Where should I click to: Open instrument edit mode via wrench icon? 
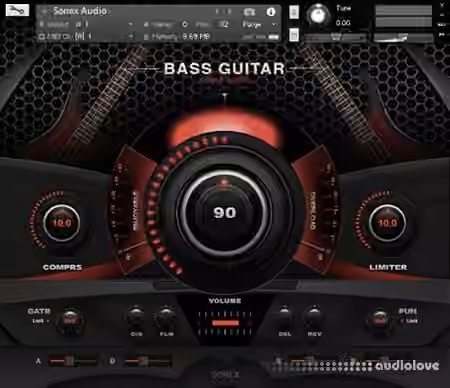(x=17, y=10)
